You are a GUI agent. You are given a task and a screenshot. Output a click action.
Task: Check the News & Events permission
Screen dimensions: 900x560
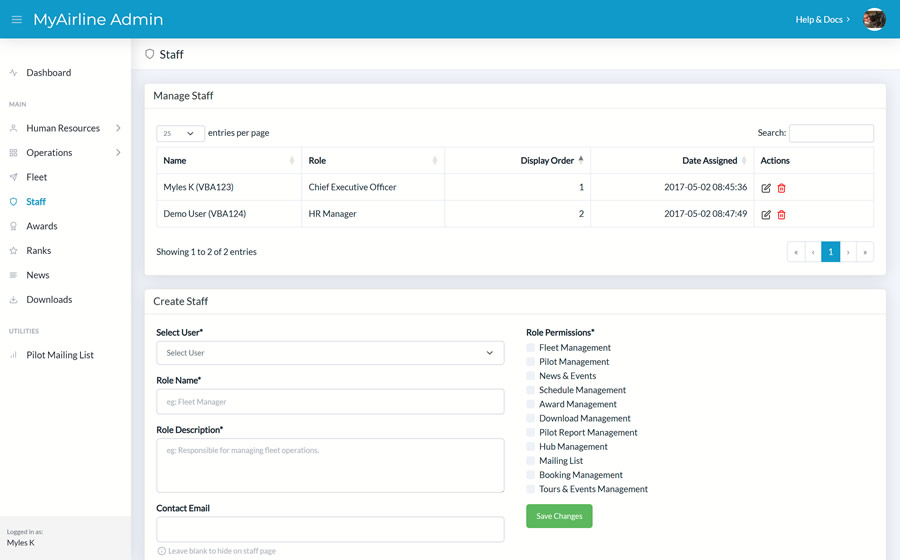530,376
